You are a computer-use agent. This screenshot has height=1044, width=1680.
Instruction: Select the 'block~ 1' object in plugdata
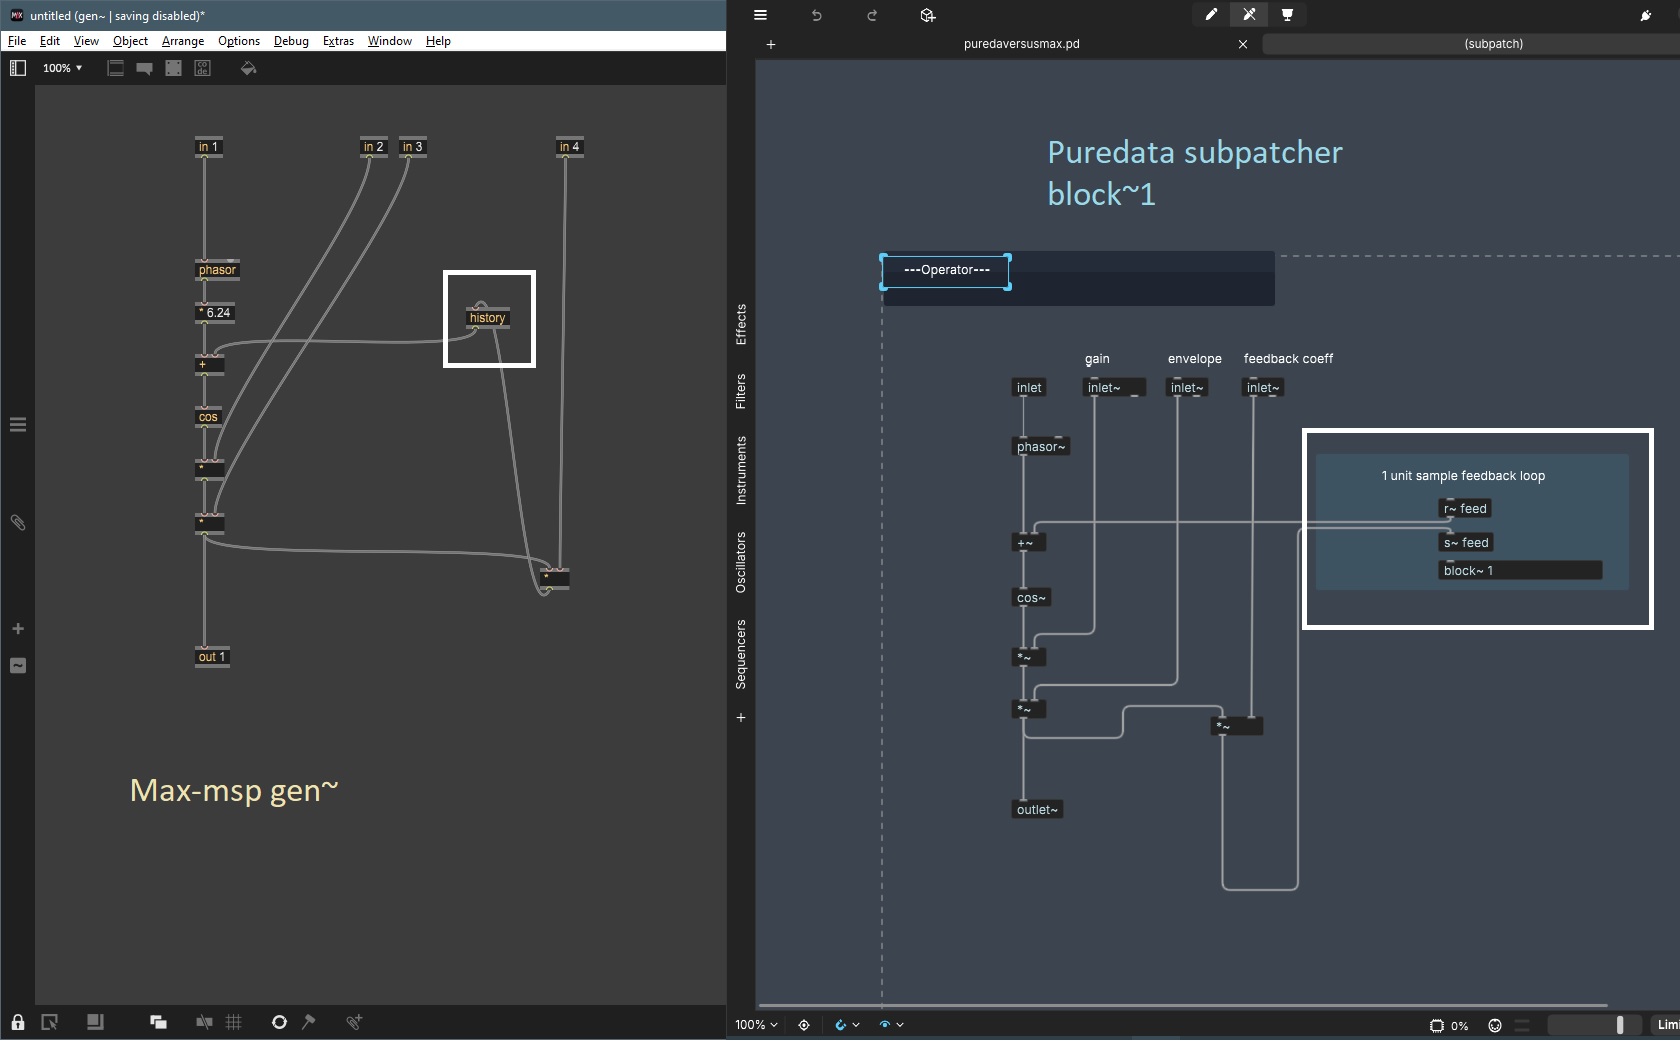point(1520,571)
